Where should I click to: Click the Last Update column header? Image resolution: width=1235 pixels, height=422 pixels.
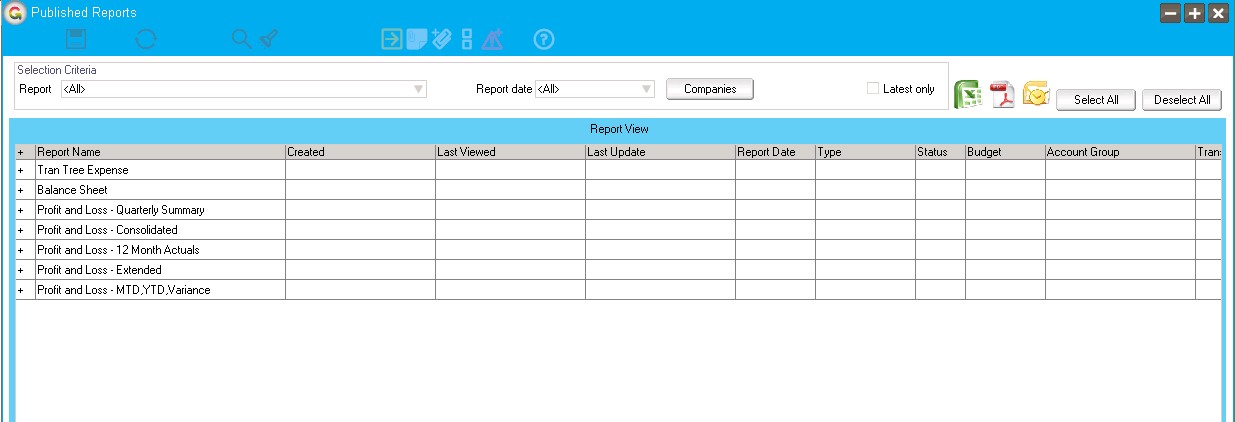(660, 152)
